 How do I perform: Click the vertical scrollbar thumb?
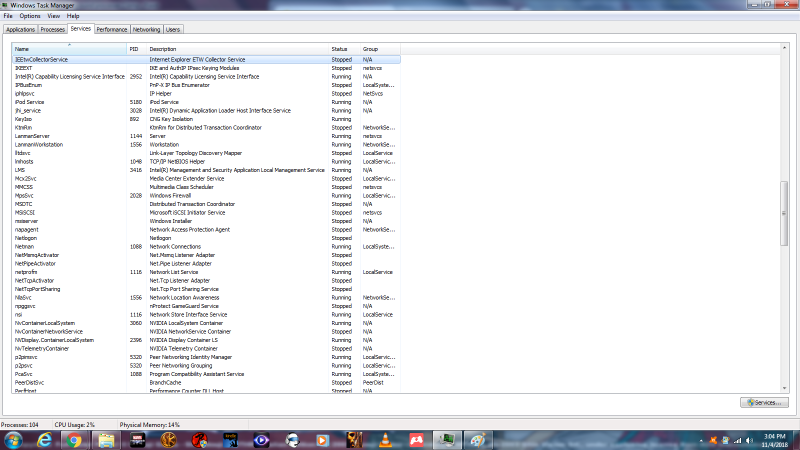[784, 213]
